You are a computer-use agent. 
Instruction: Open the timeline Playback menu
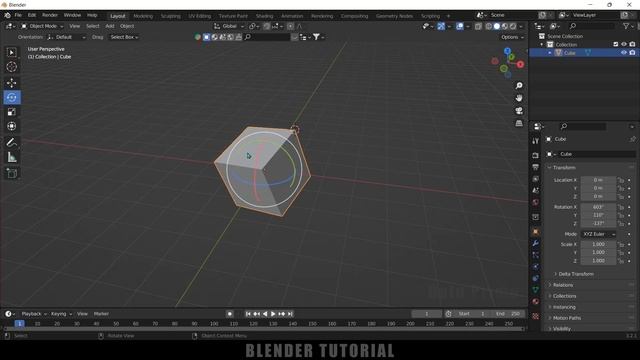[x=34, y=314]
